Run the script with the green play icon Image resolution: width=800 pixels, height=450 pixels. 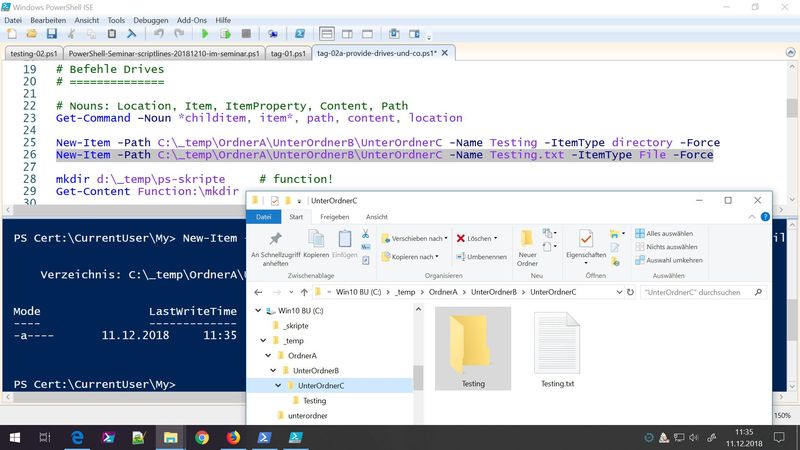[x=205, y=34]
